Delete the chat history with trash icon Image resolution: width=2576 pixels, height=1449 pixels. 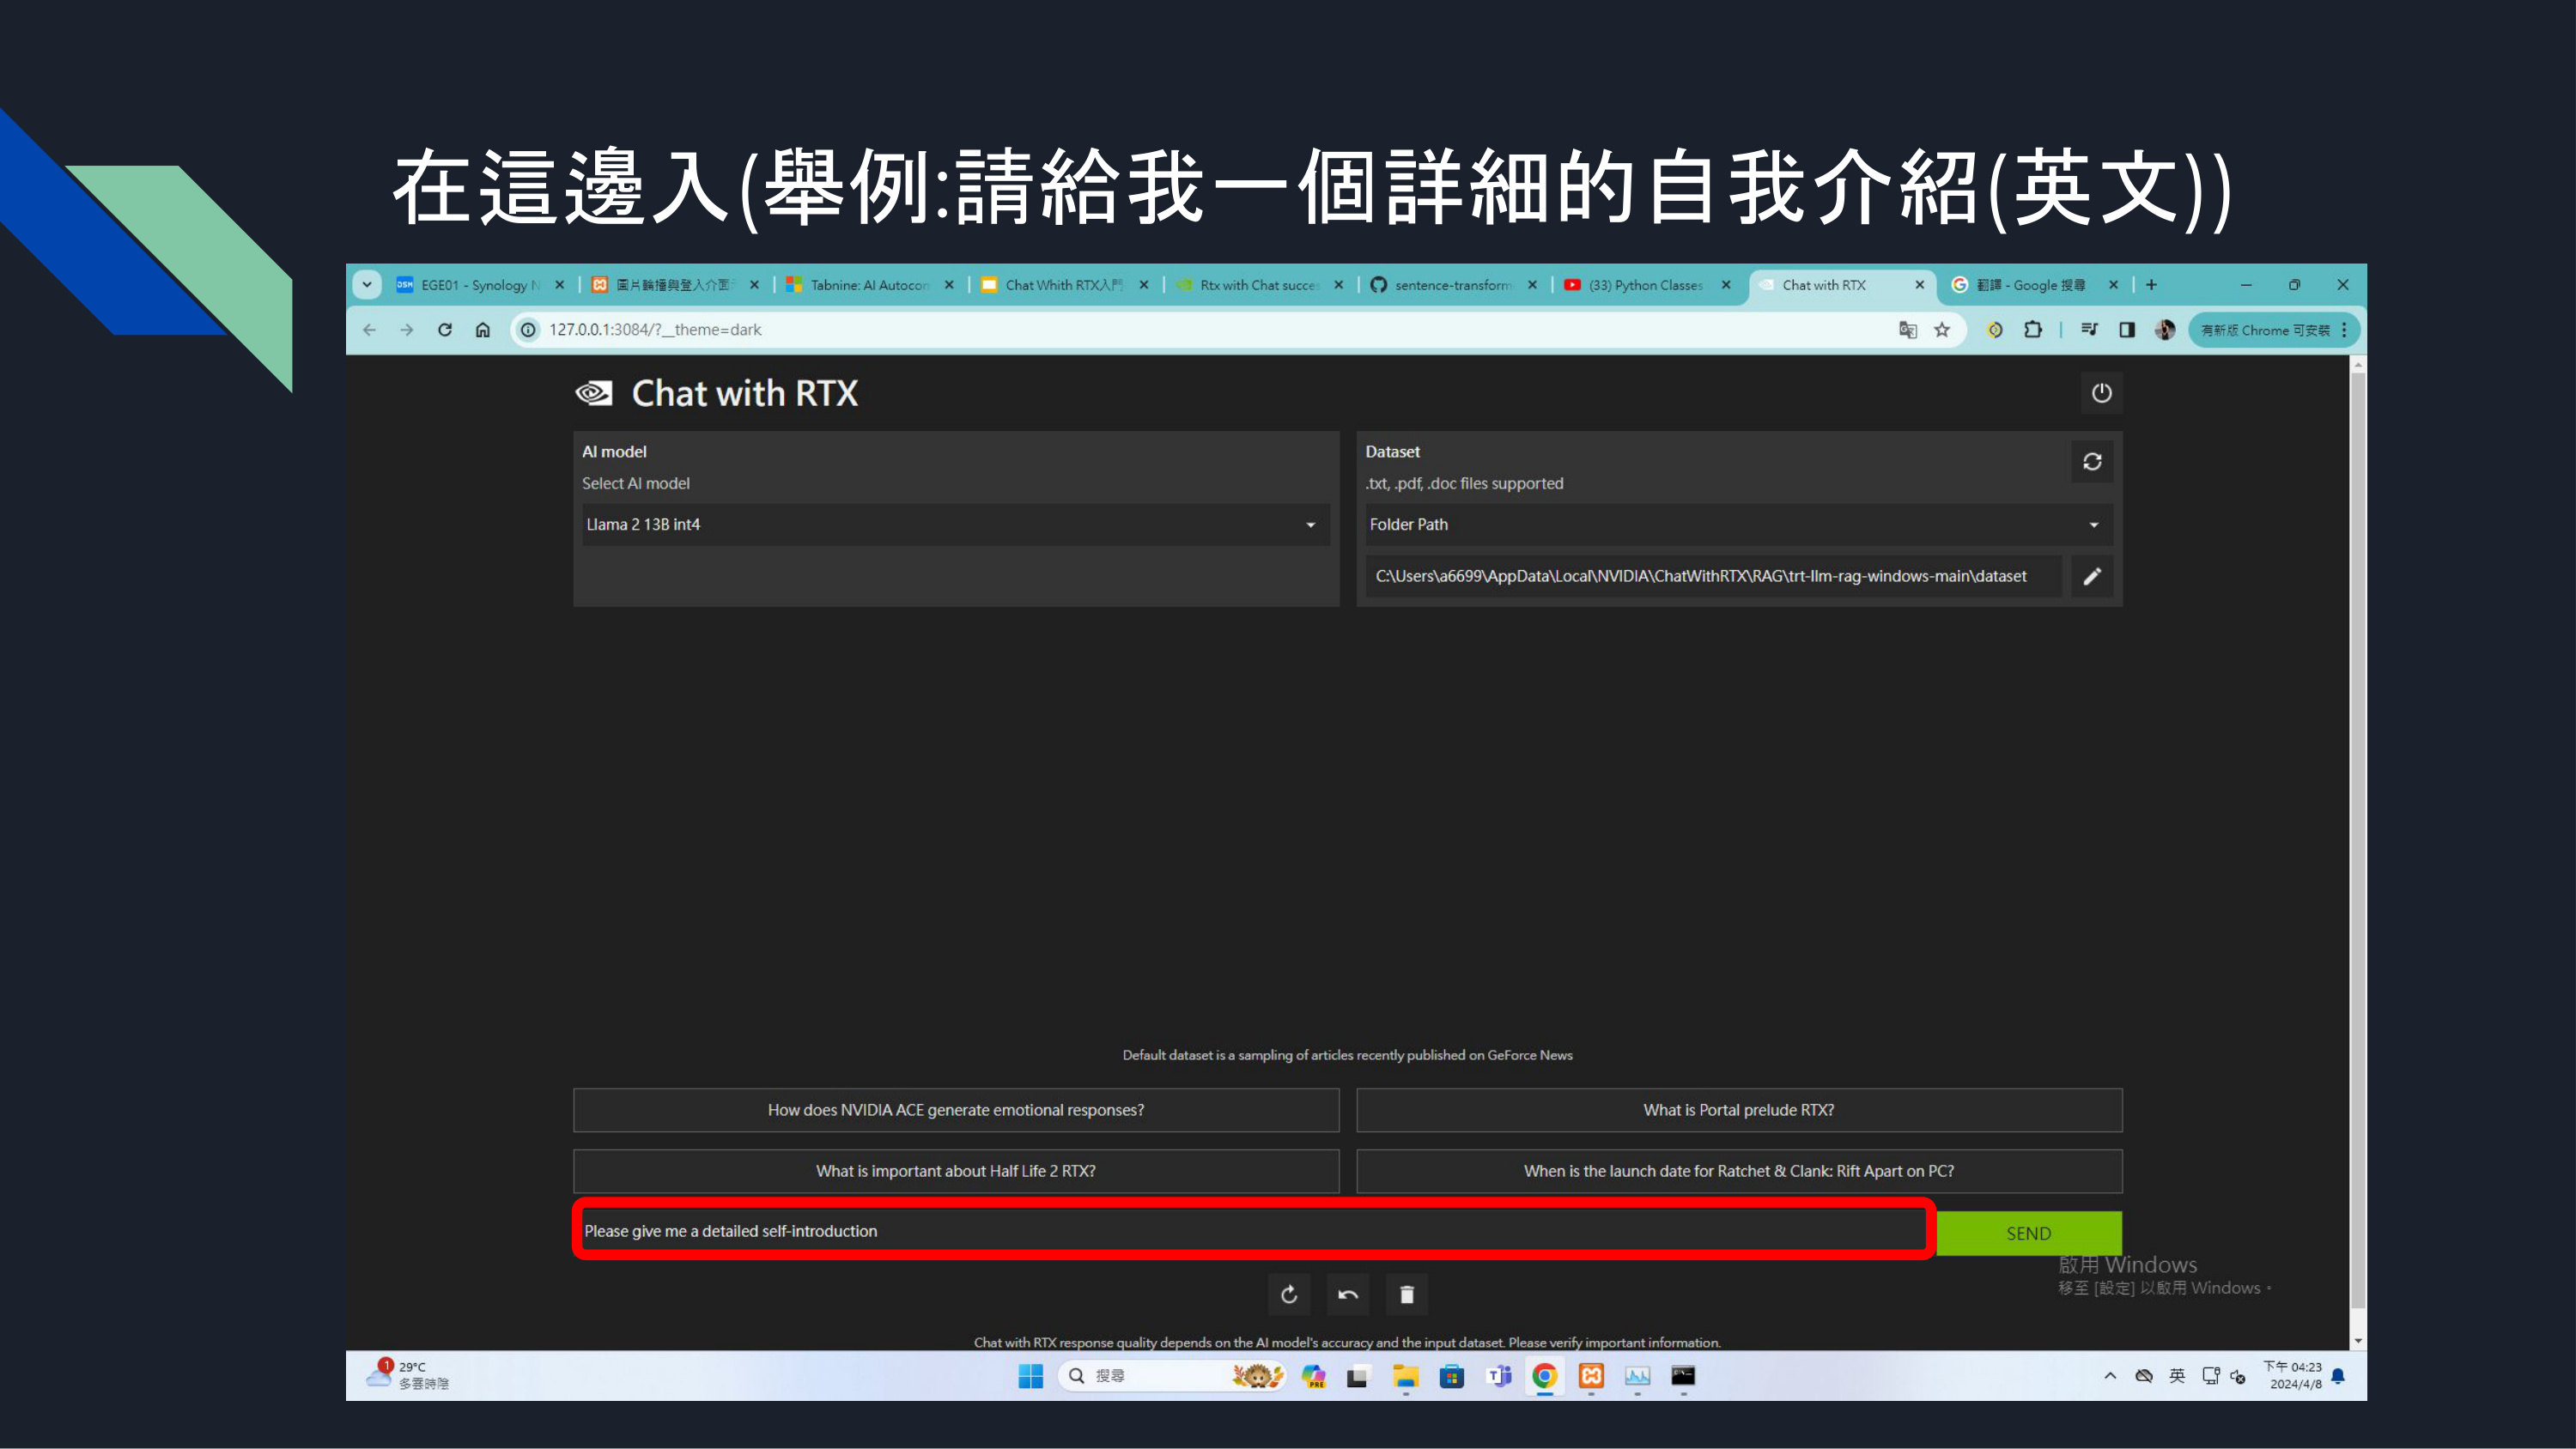click(x=1407, y=1295)
